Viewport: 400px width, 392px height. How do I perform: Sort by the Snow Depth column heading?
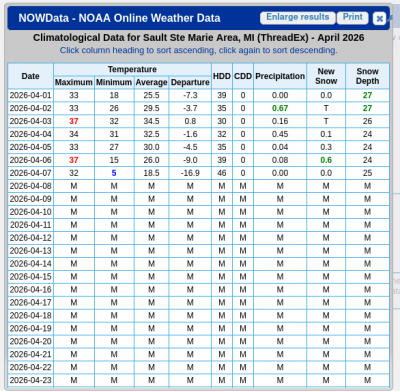tap(367, 76)
